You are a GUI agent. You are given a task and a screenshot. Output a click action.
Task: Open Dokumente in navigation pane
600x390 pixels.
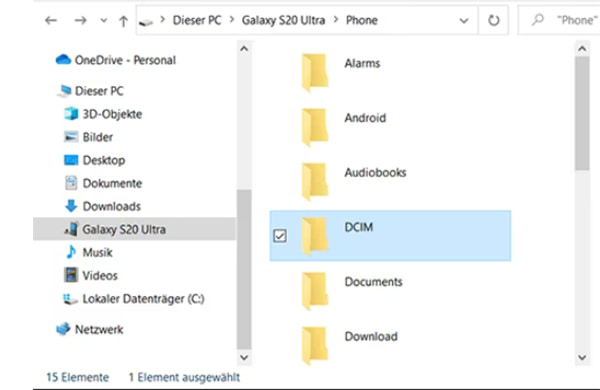(112, 183)
